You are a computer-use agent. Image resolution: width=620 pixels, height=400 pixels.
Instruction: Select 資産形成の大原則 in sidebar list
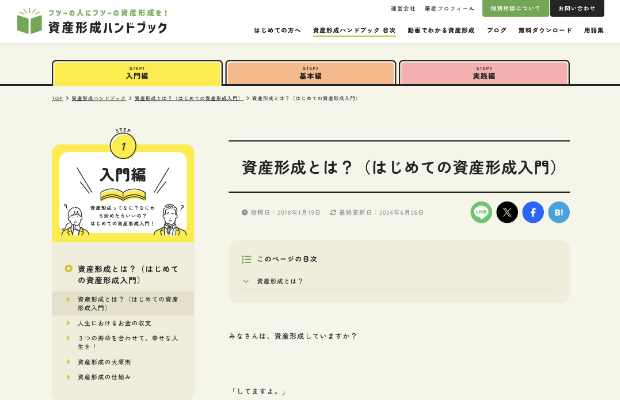click(104, 362)
